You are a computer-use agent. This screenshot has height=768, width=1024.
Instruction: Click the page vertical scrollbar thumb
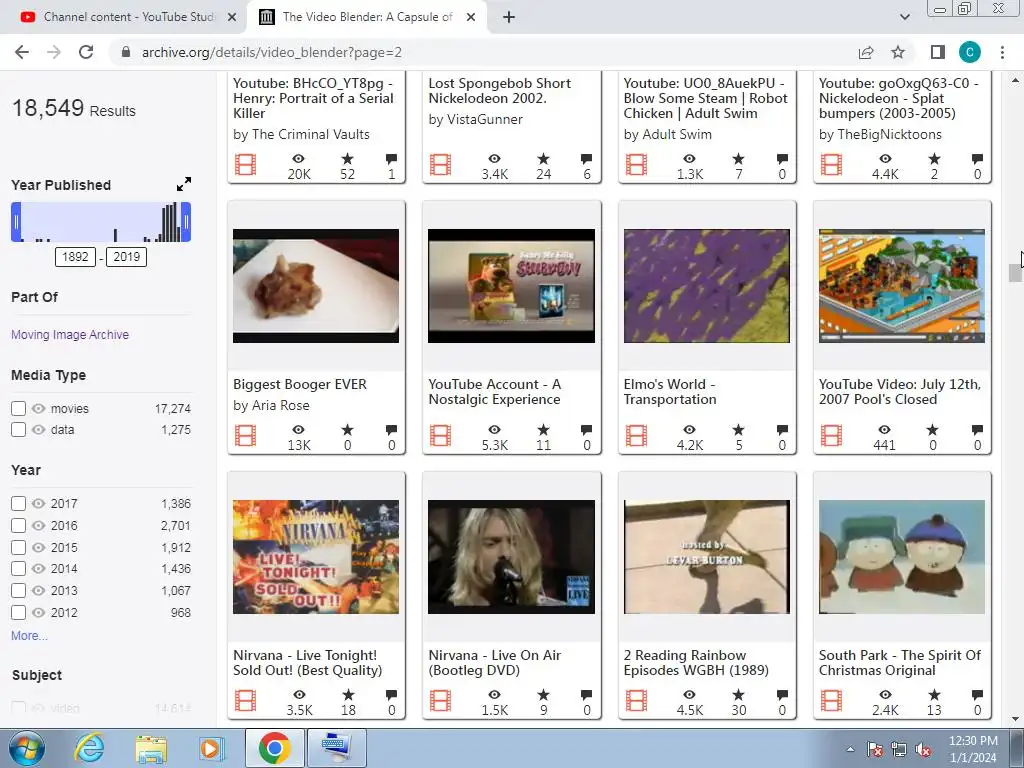pyautogui.click(x=1014, y=273)
